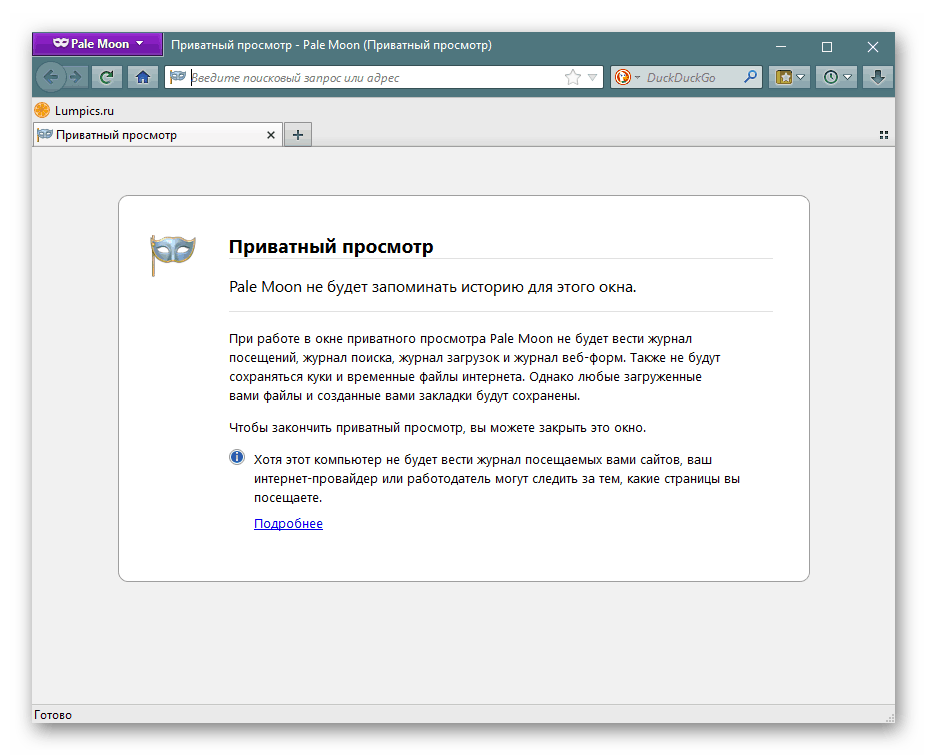Open the downloads panel

tap(878, 77)
